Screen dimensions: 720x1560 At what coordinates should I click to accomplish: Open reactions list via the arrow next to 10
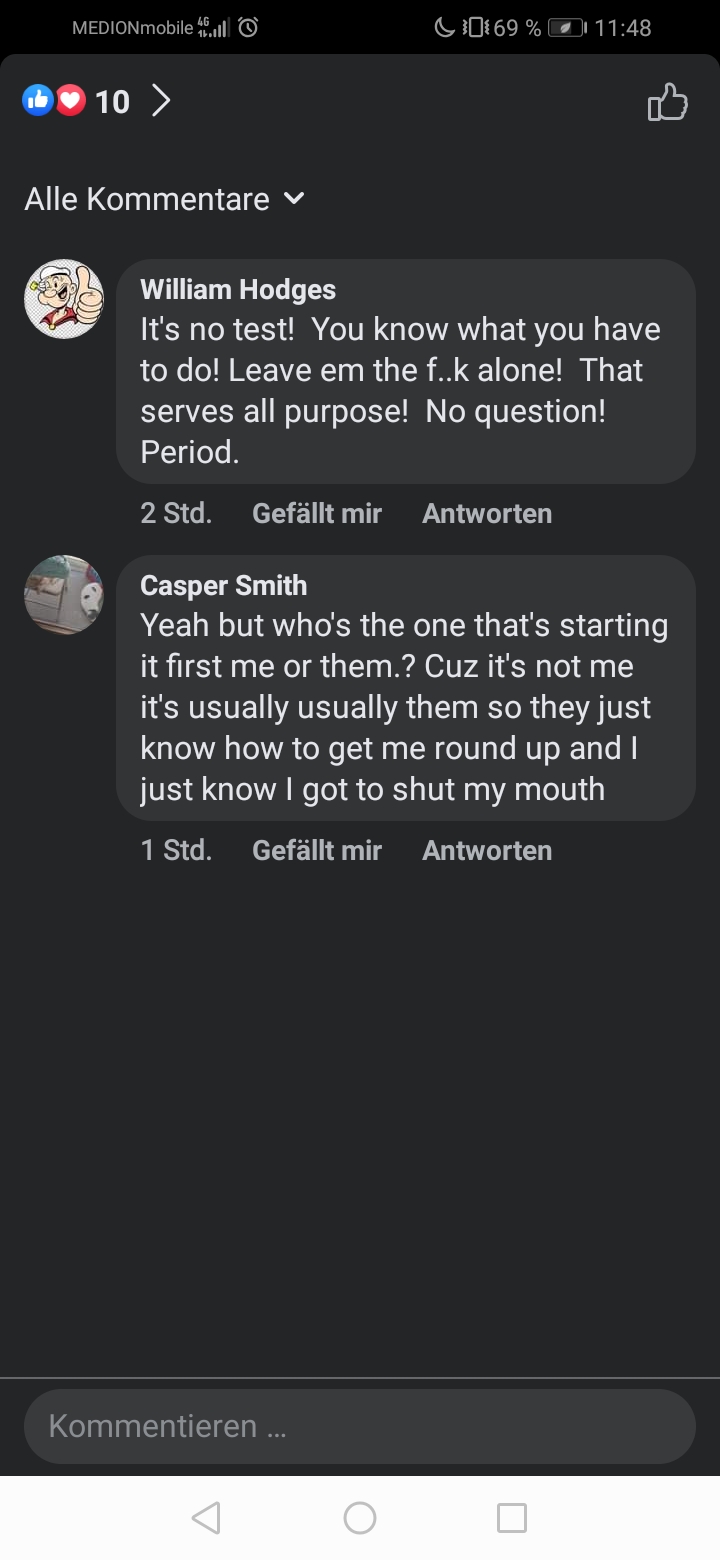[x=160, y=100]
